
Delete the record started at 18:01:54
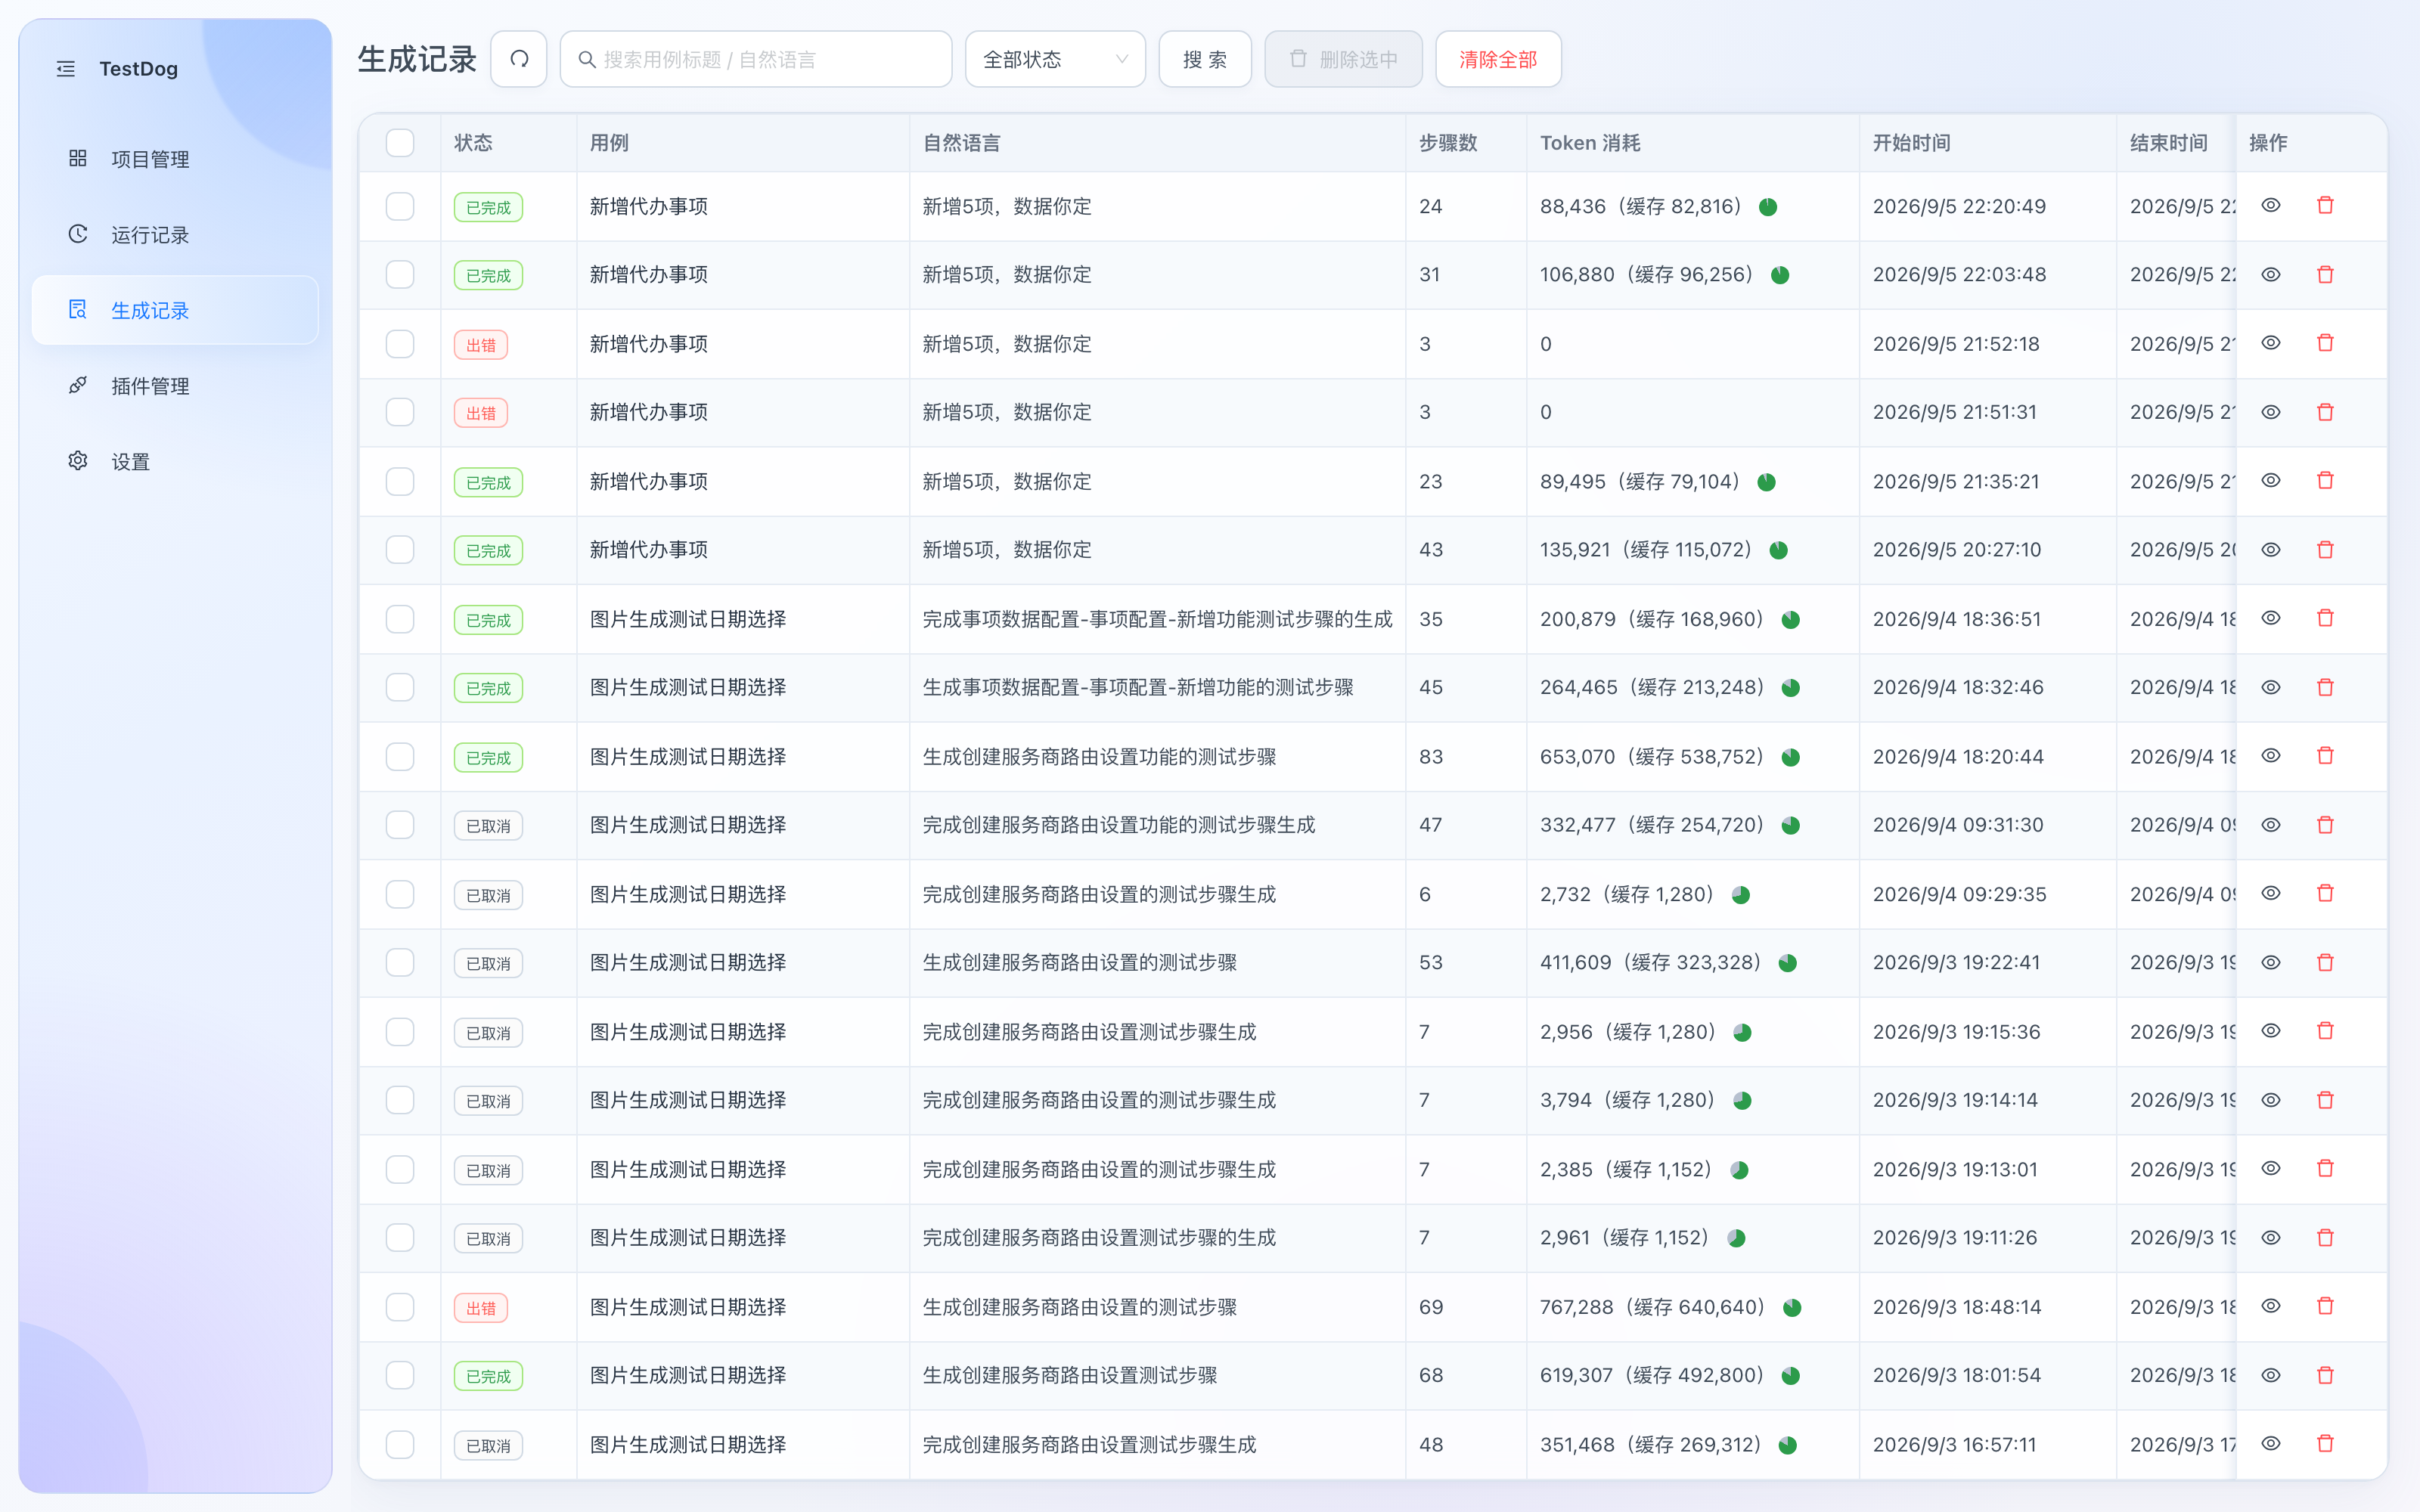click(2325, 1376)
